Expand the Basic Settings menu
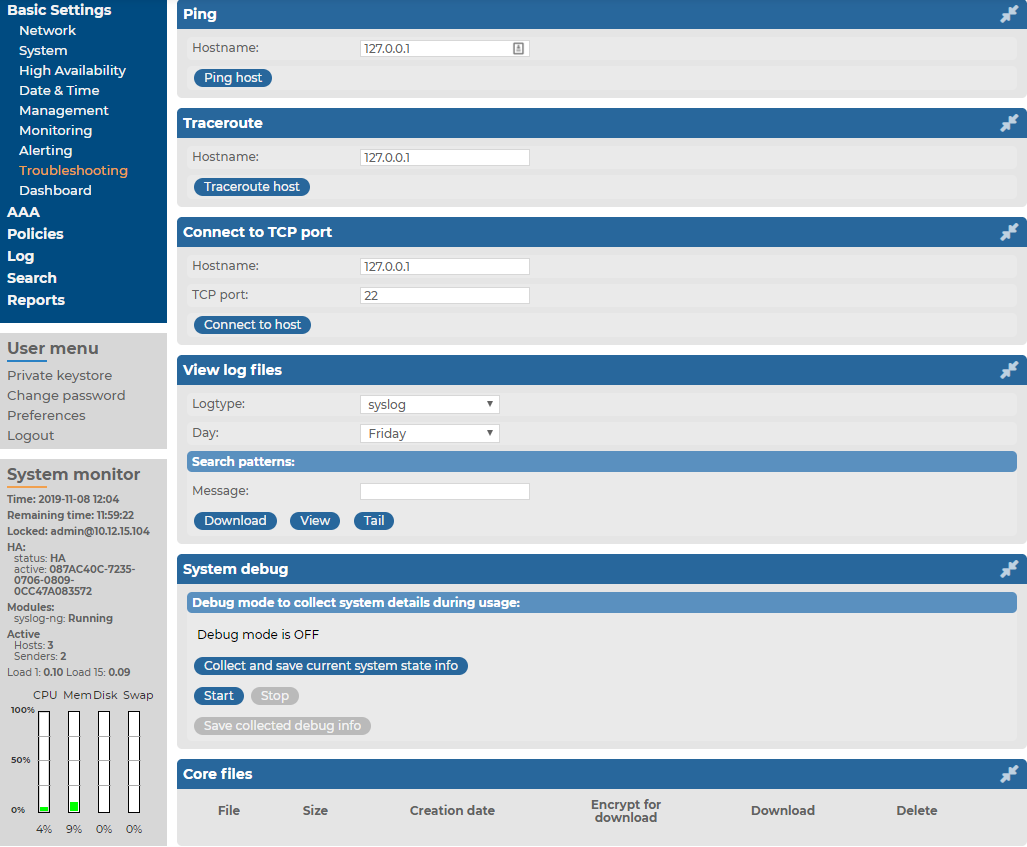 click(x=59, y=10)
